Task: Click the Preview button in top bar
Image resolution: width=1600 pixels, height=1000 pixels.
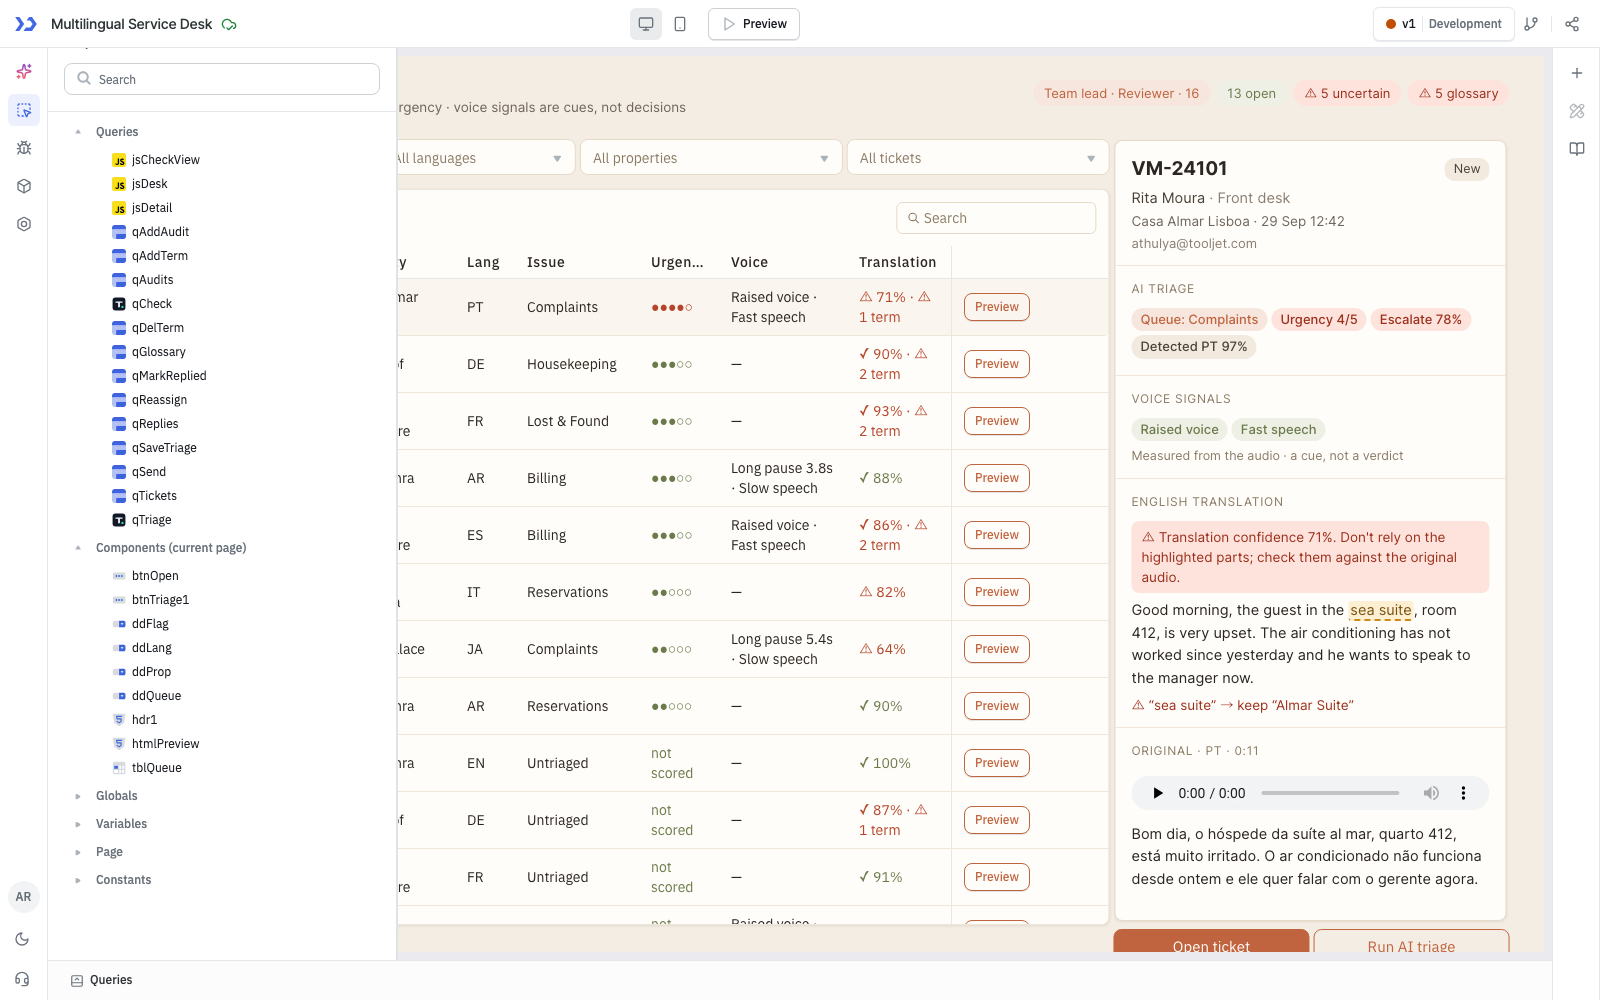Action: pos(754,24)
